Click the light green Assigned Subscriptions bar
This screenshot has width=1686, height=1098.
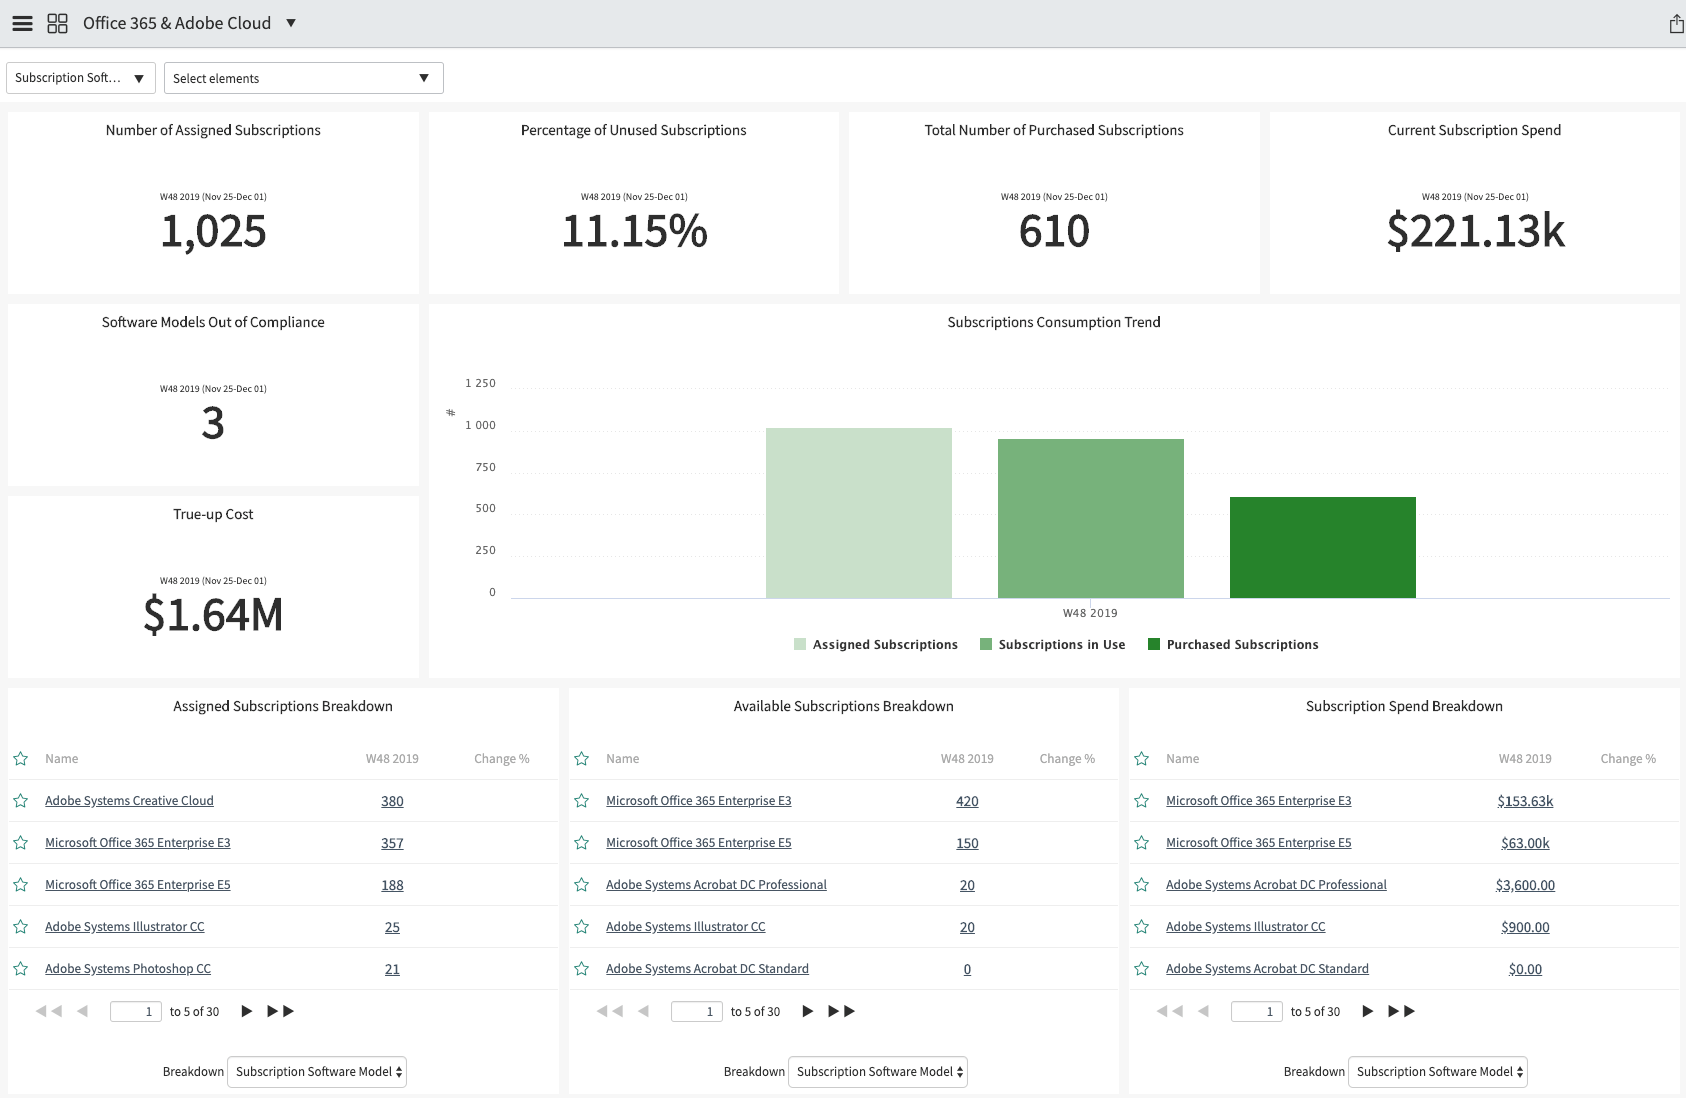pos(859,513)
